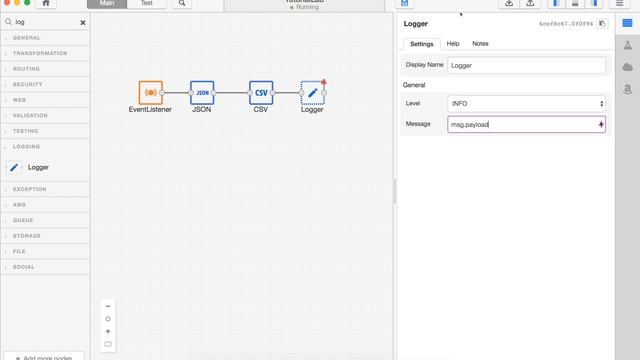Image resolution: width=640 pixels, height=360 pixels.
Task: Expand the TESTING palette category
Action: coord(45,131)
